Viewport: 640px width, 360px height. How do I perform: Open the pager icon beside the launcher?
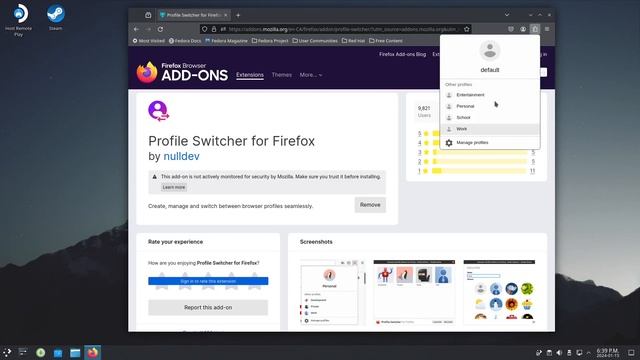[x=23, y=352]
